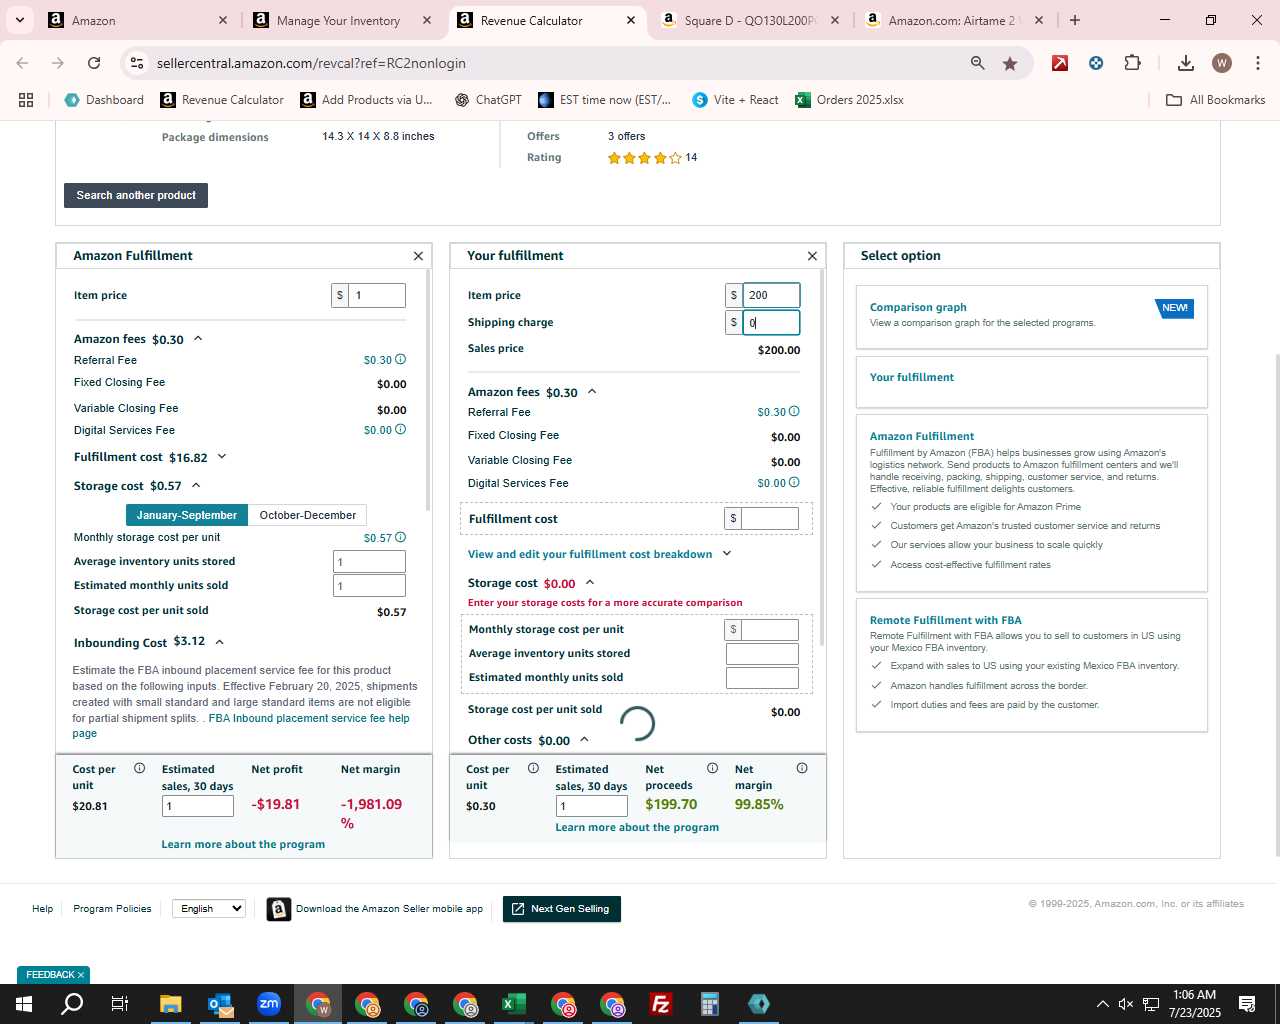The width and height of the screenshot is (1280, 1024).
Task: Open the Chrome extensions puzzle icon
Action: pyautogui.click(x=1132, y=63)
